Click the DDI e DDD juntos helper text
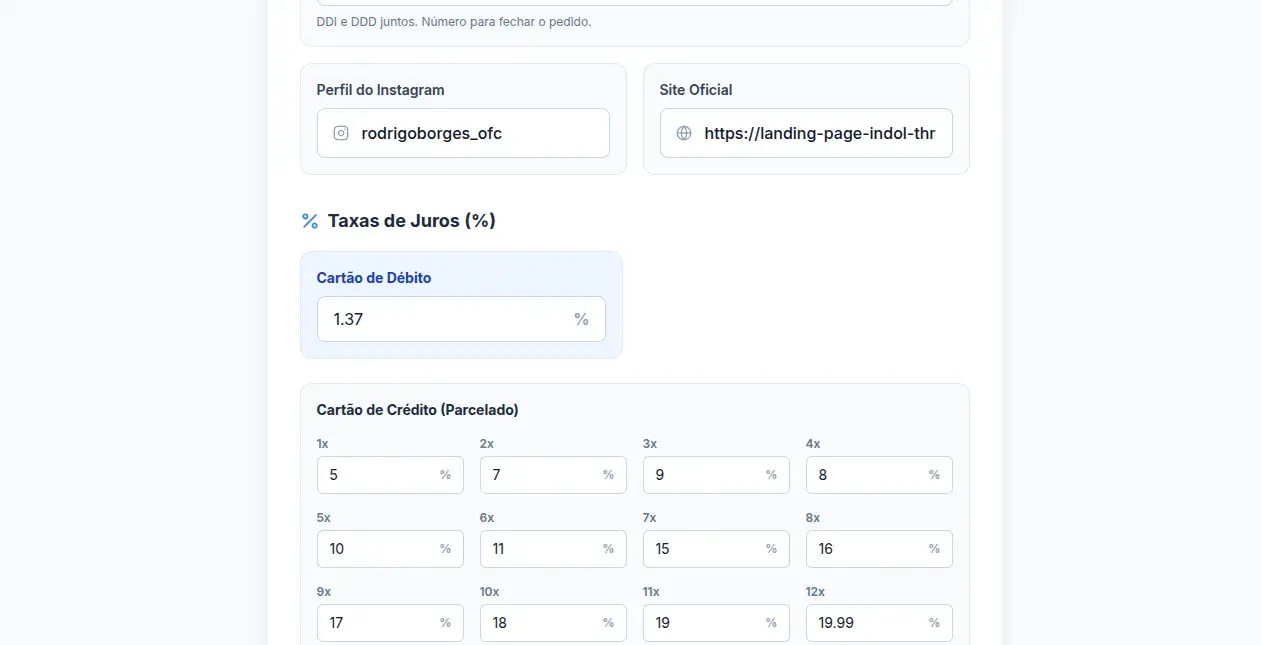This screenshot has width=1261, height=645. point(454,21)
